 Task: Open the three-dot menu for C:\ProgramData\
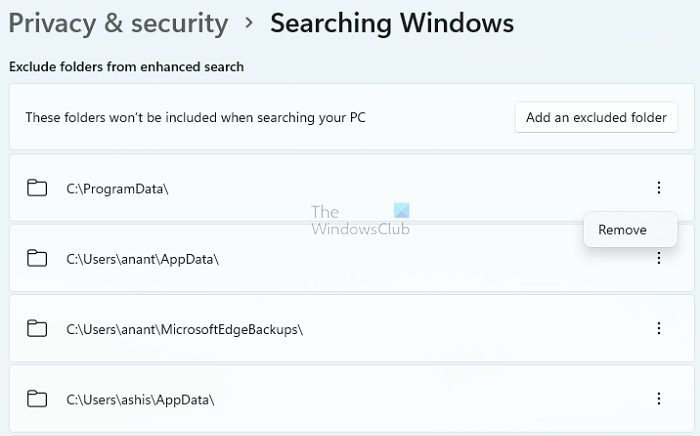point(658,188)
